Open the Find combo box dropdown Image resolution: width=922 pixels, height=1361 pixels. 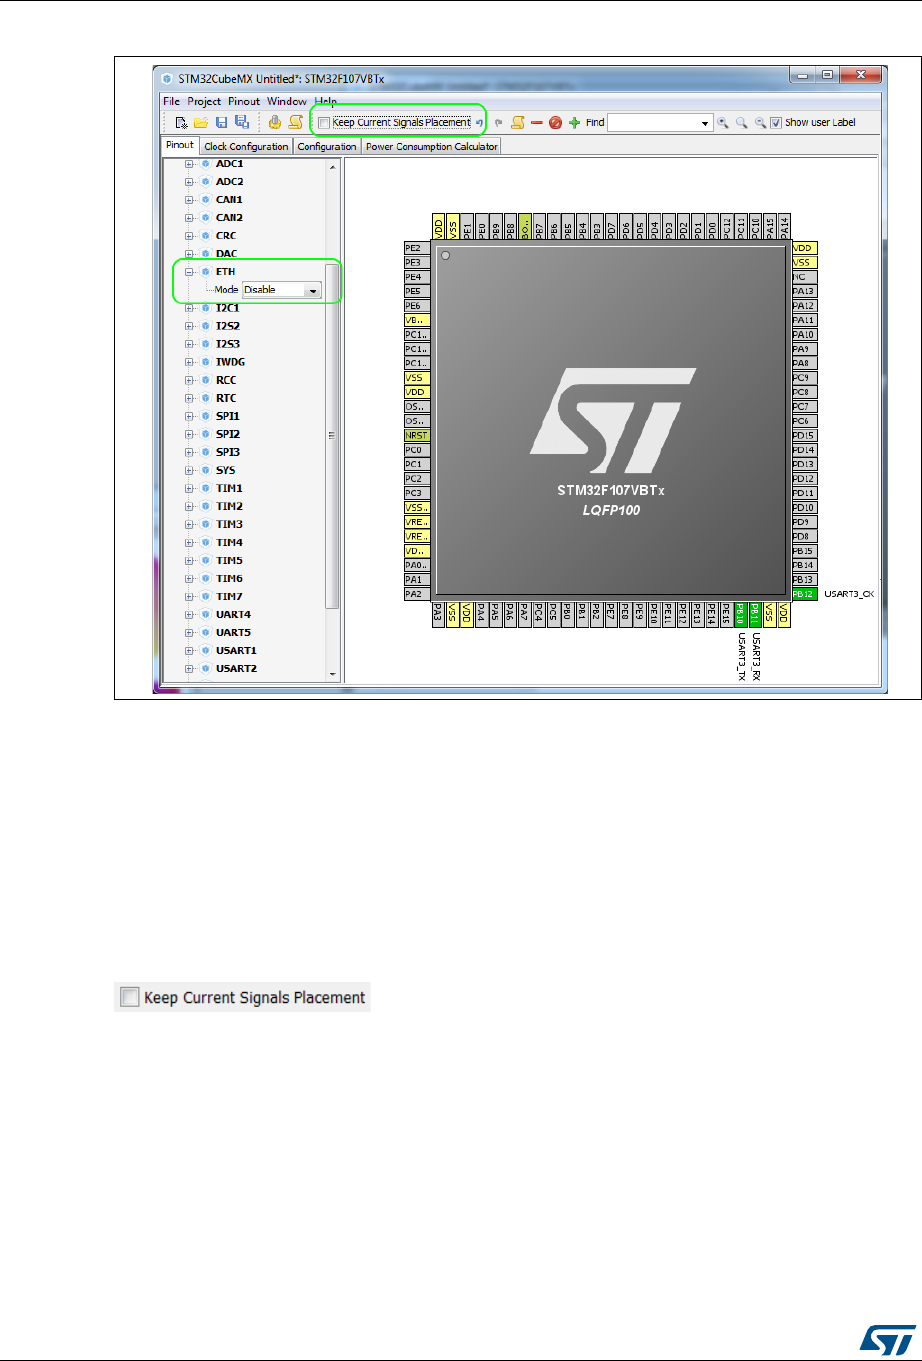click(x=706, y=123)
